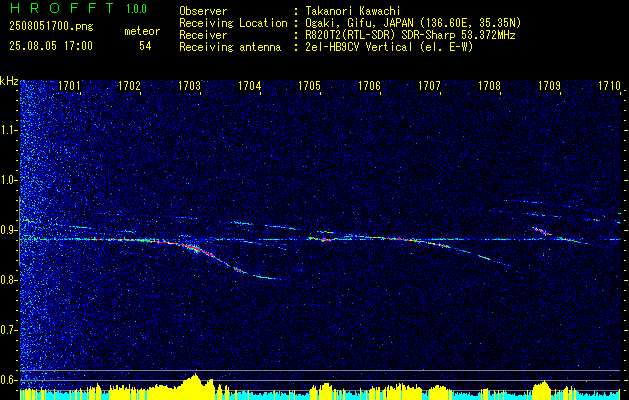Click the 1703 time marker
629x400 pixels.
point(189,86)
